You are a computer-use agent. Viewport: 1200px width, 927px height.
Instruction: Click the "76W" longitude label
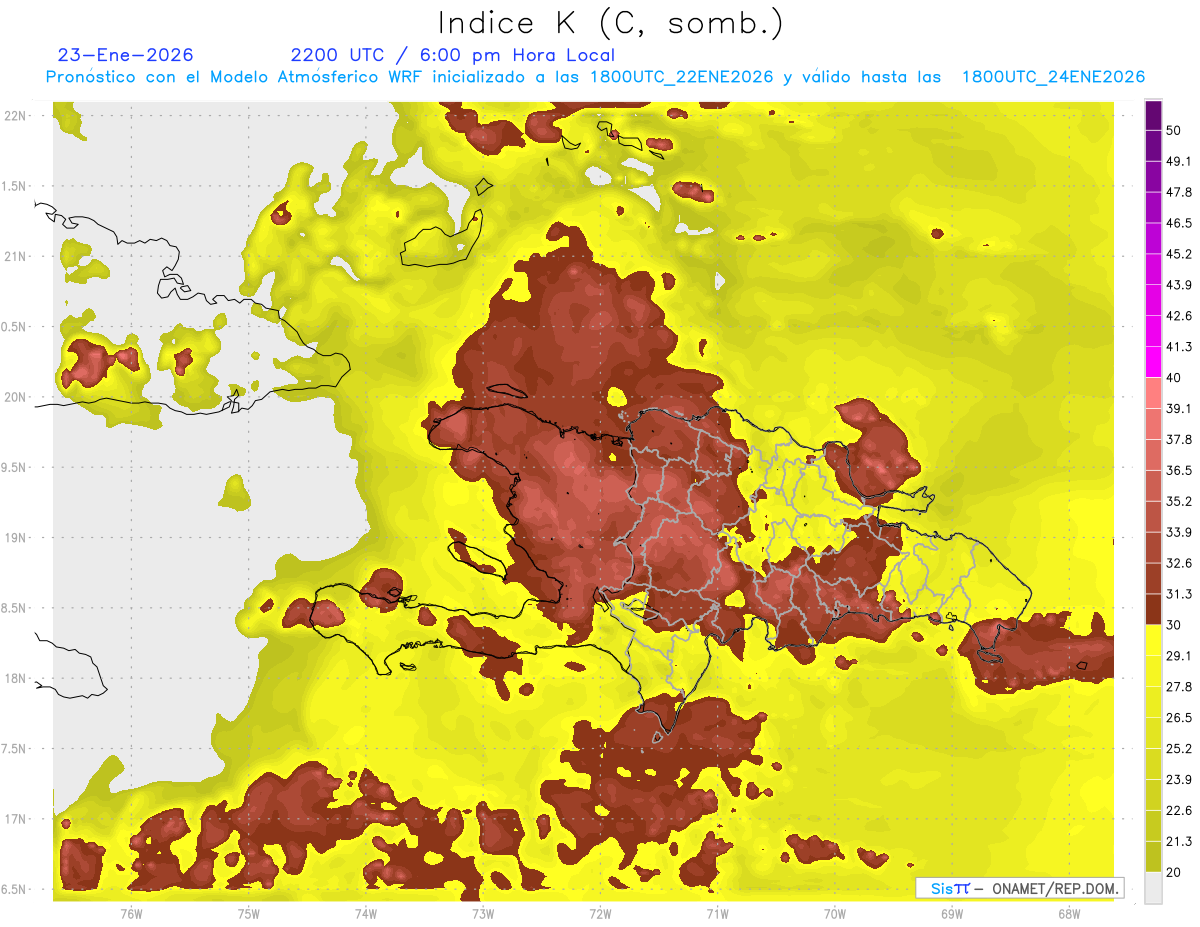pyautogui.click(x=131, y=913)
